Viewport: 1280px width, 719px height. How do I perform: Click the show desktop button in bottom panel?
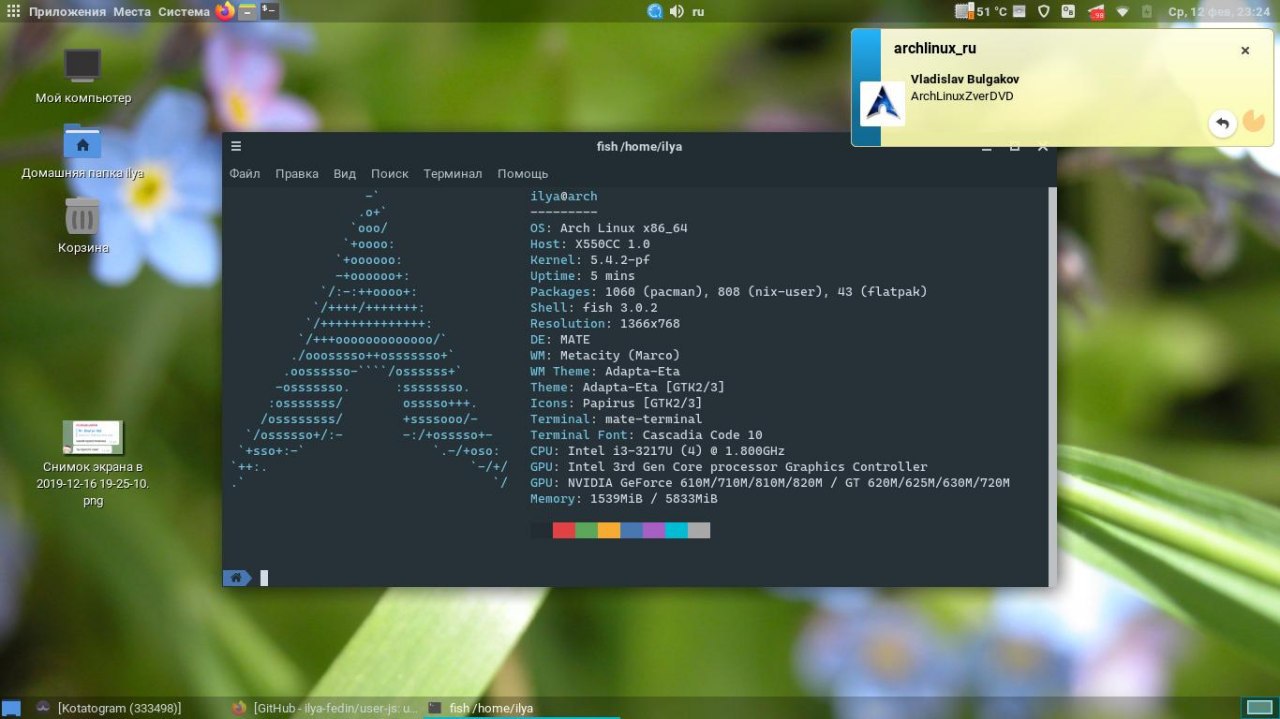click(x=12, y=708)
